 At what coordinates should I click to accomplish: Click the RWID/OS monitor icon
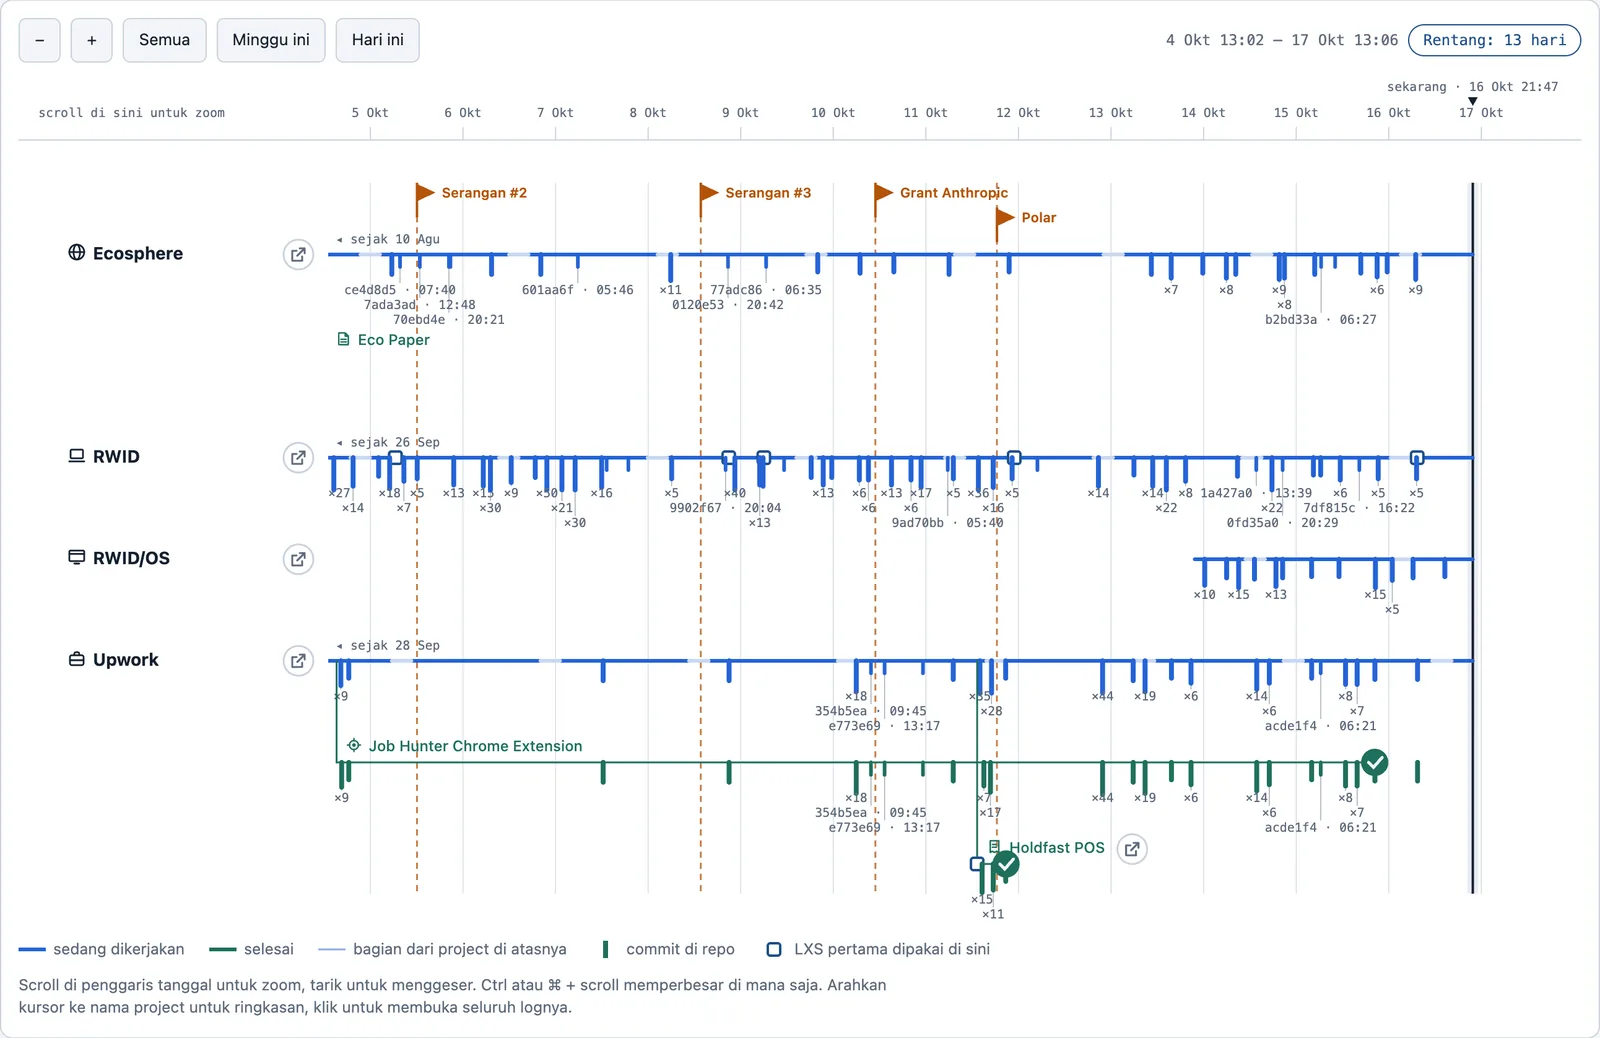point(76,557)
